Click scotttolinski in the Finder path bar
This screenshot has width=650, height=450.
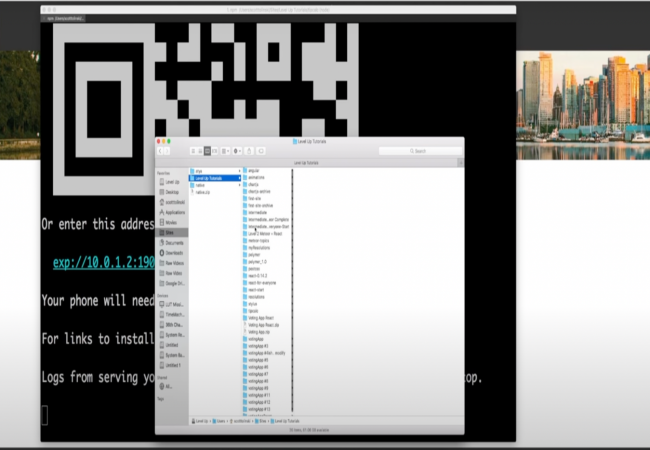pos(240,421)
